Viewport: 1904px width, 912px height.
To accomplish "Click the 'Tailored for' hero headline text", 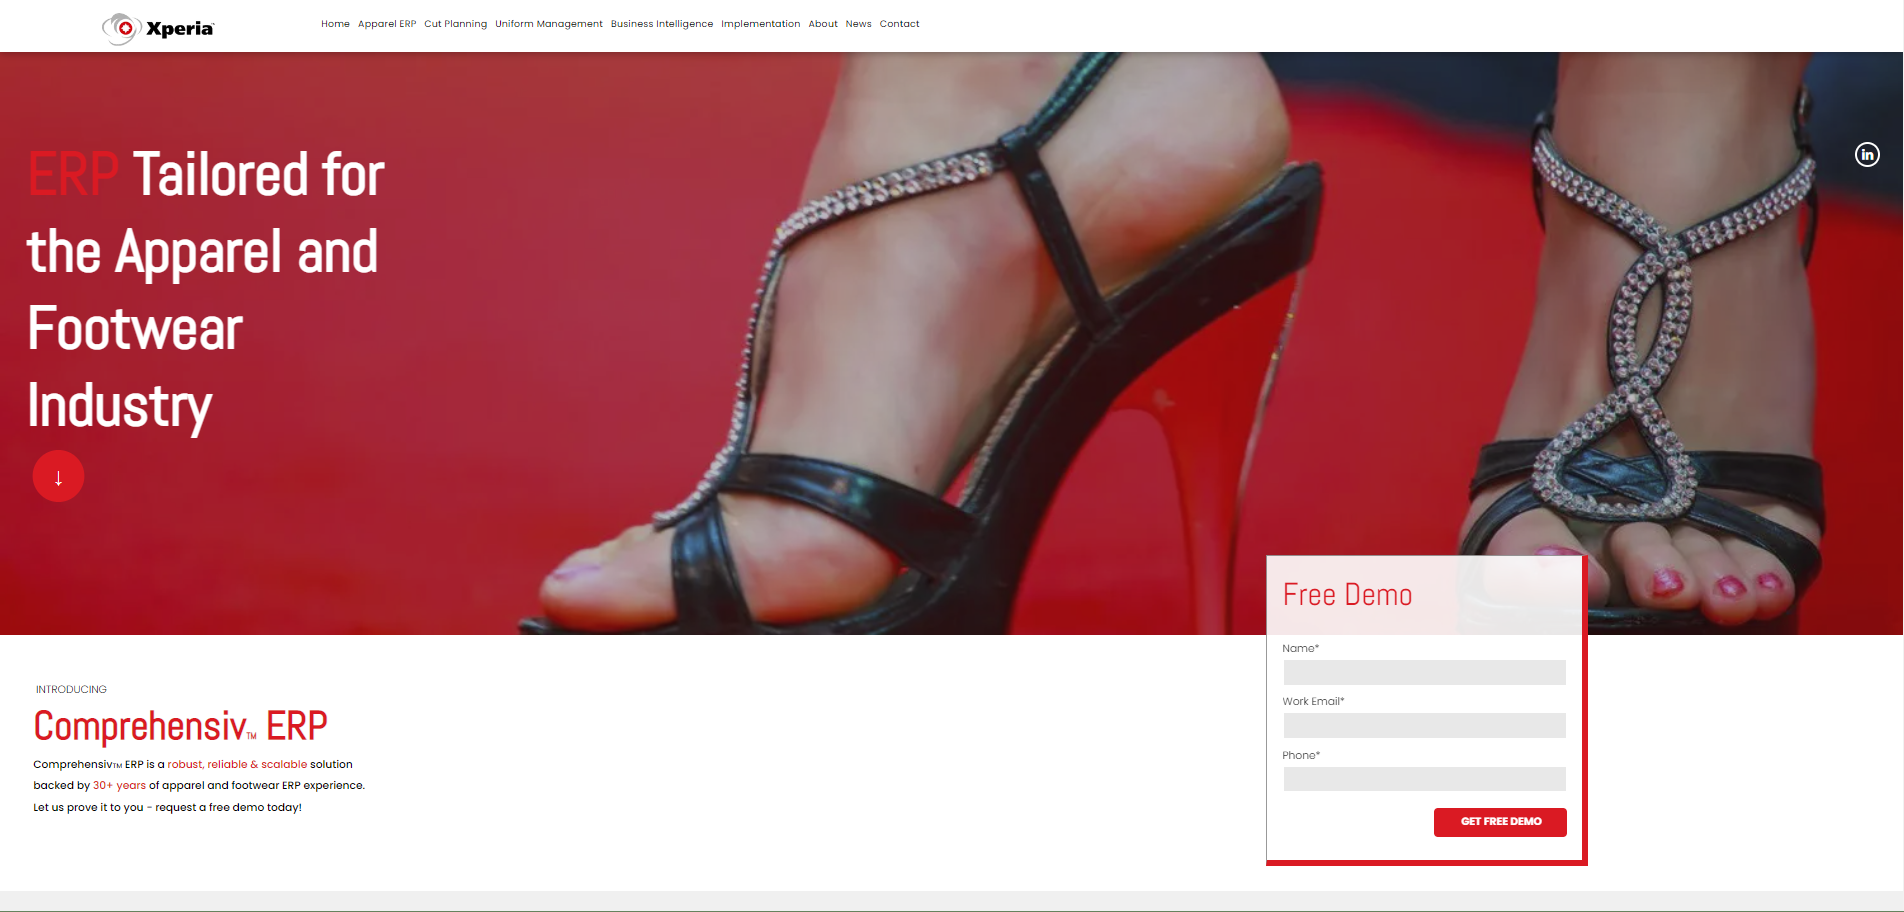I will coord(258,174).
